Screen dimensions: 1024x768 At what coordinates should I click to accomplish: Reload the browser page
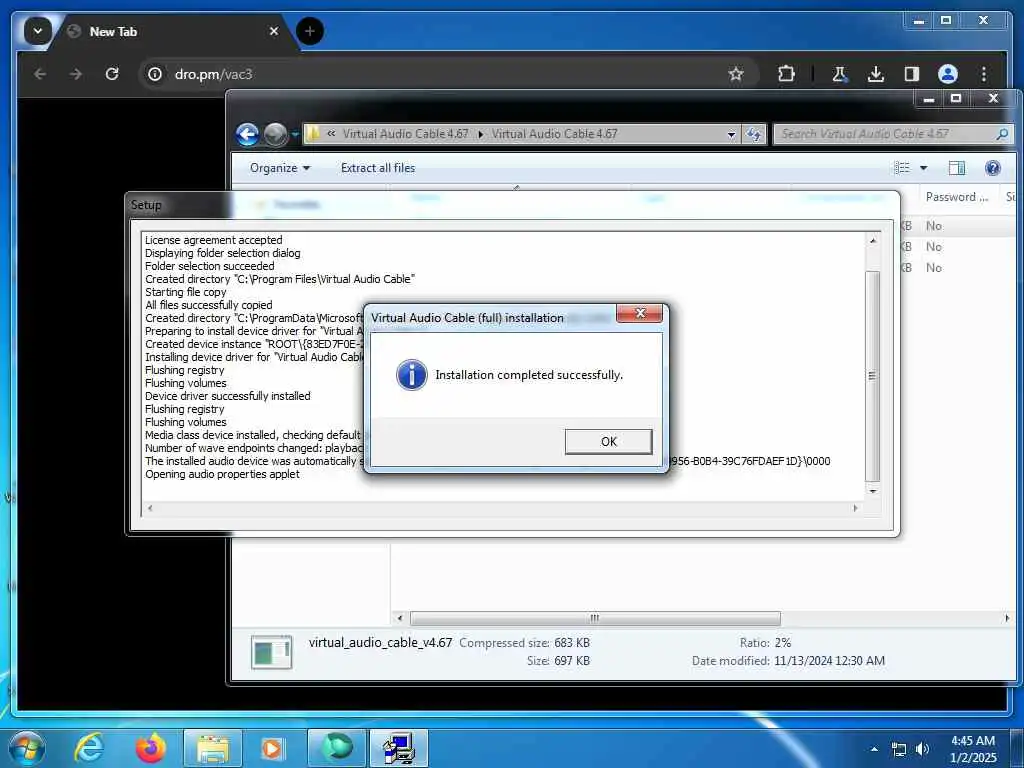click(x=112, y=74)
